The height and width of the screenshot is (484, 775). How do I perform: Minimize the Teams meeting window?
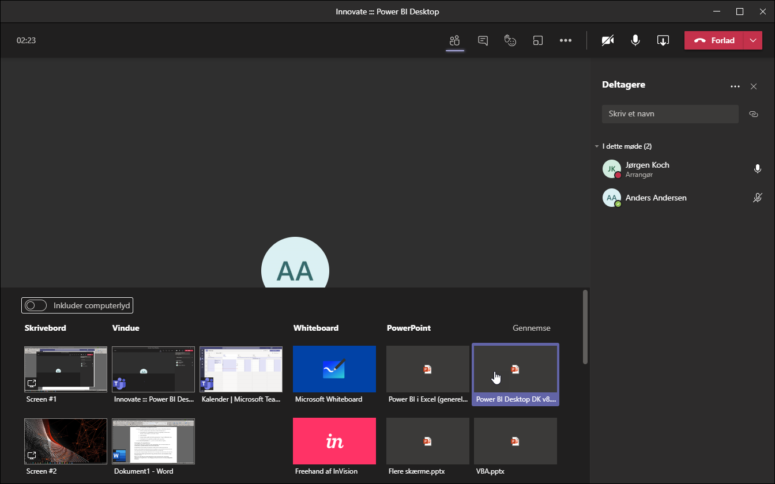(717, 11)
